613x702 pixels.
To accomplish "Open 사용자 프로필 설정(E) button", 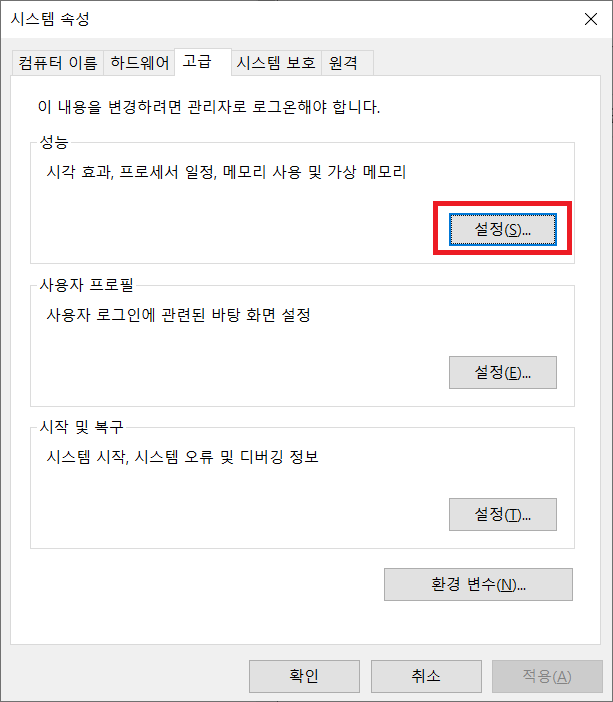I will tap(502, 372).
